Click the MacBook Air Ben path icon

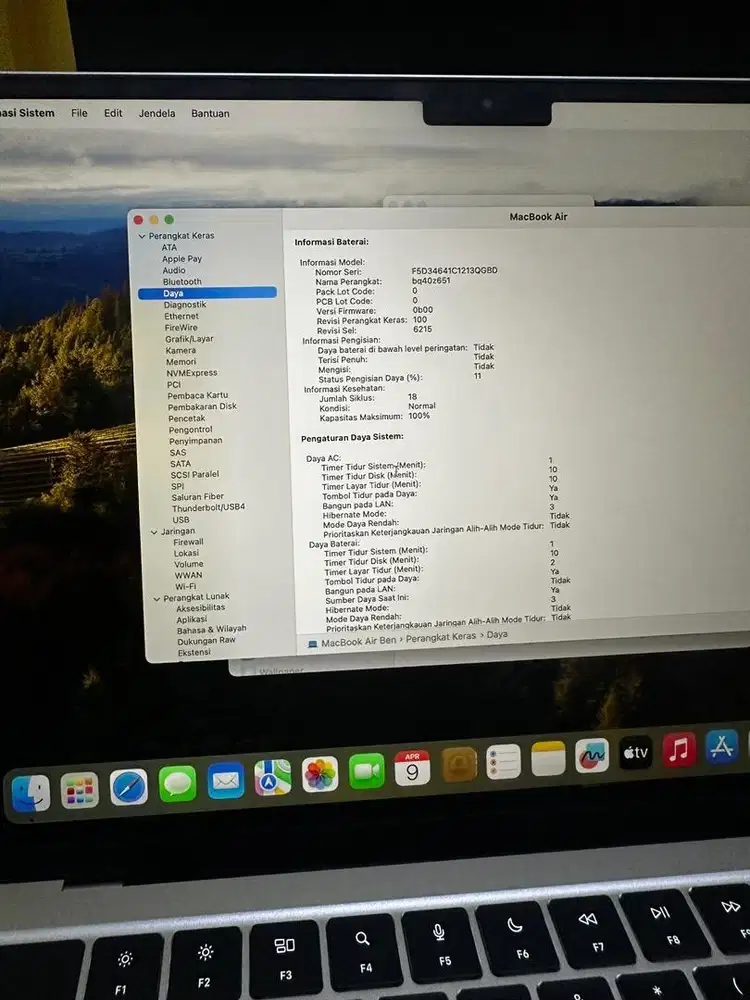click(312, 644)
